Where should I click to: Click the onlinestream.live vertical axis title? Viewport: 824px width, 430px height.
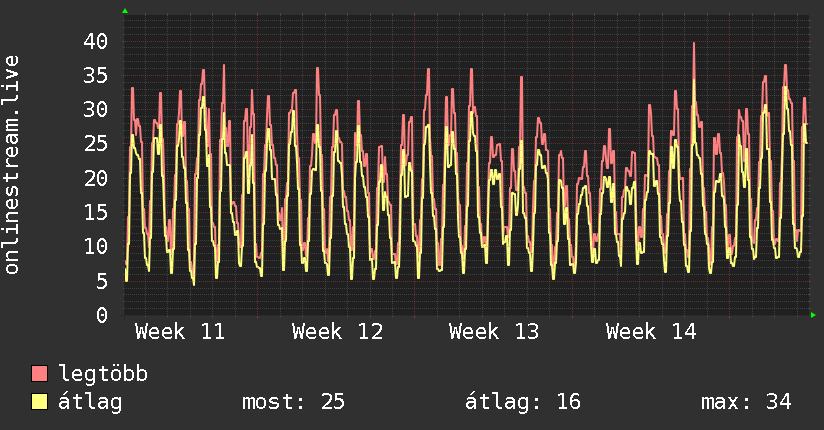coord(11,165)
